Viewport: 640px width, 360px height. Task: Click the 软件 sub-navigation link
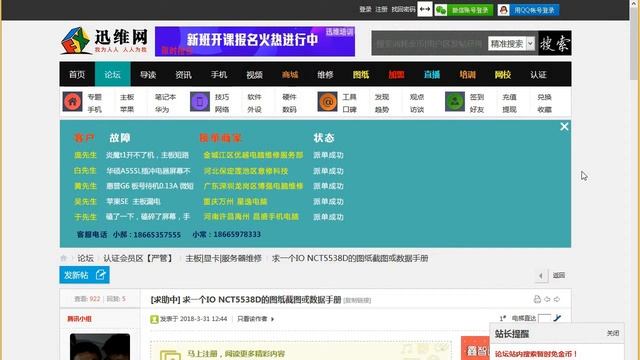[254, 97]
